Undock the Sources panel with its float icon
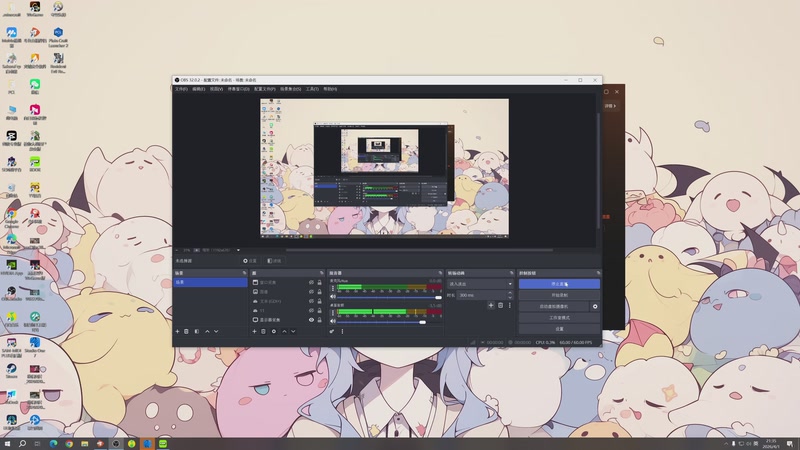The width and height of the screenshot is (800, 450). (321, 273)
